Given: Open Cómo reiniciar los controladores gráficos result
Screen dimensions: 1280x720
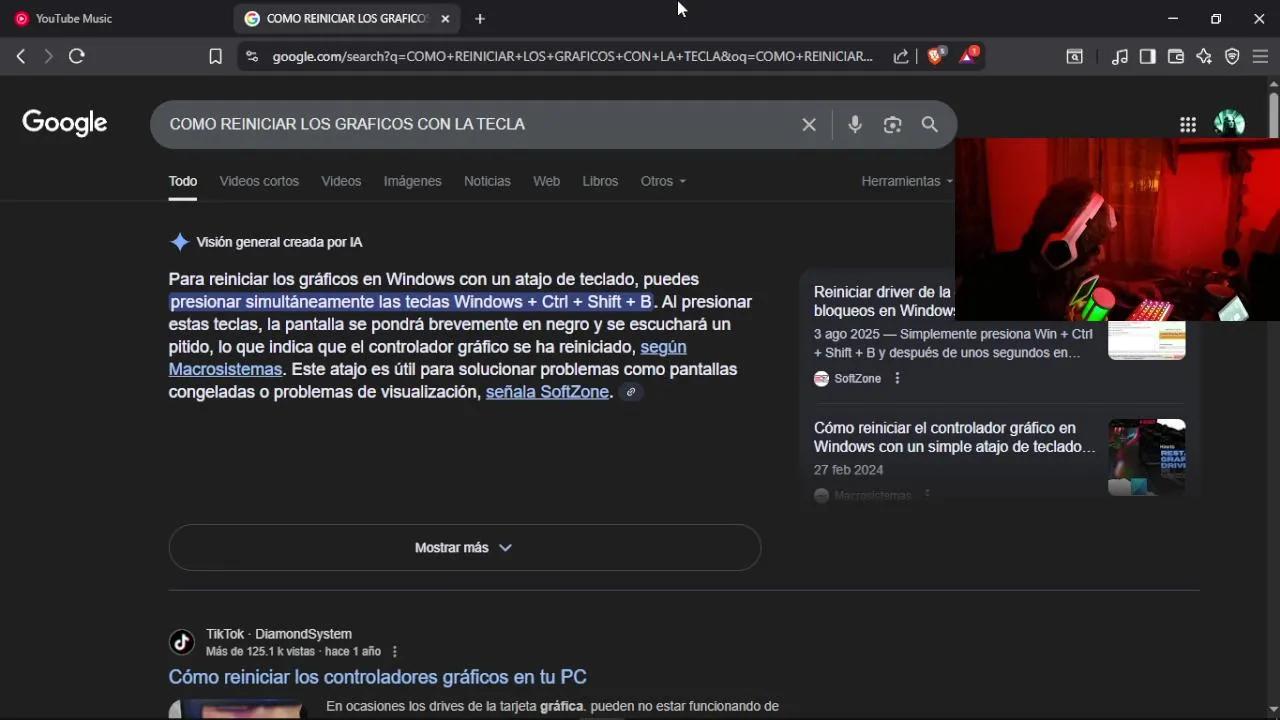Looking at the screenshot, I should (x=377, y=677).
